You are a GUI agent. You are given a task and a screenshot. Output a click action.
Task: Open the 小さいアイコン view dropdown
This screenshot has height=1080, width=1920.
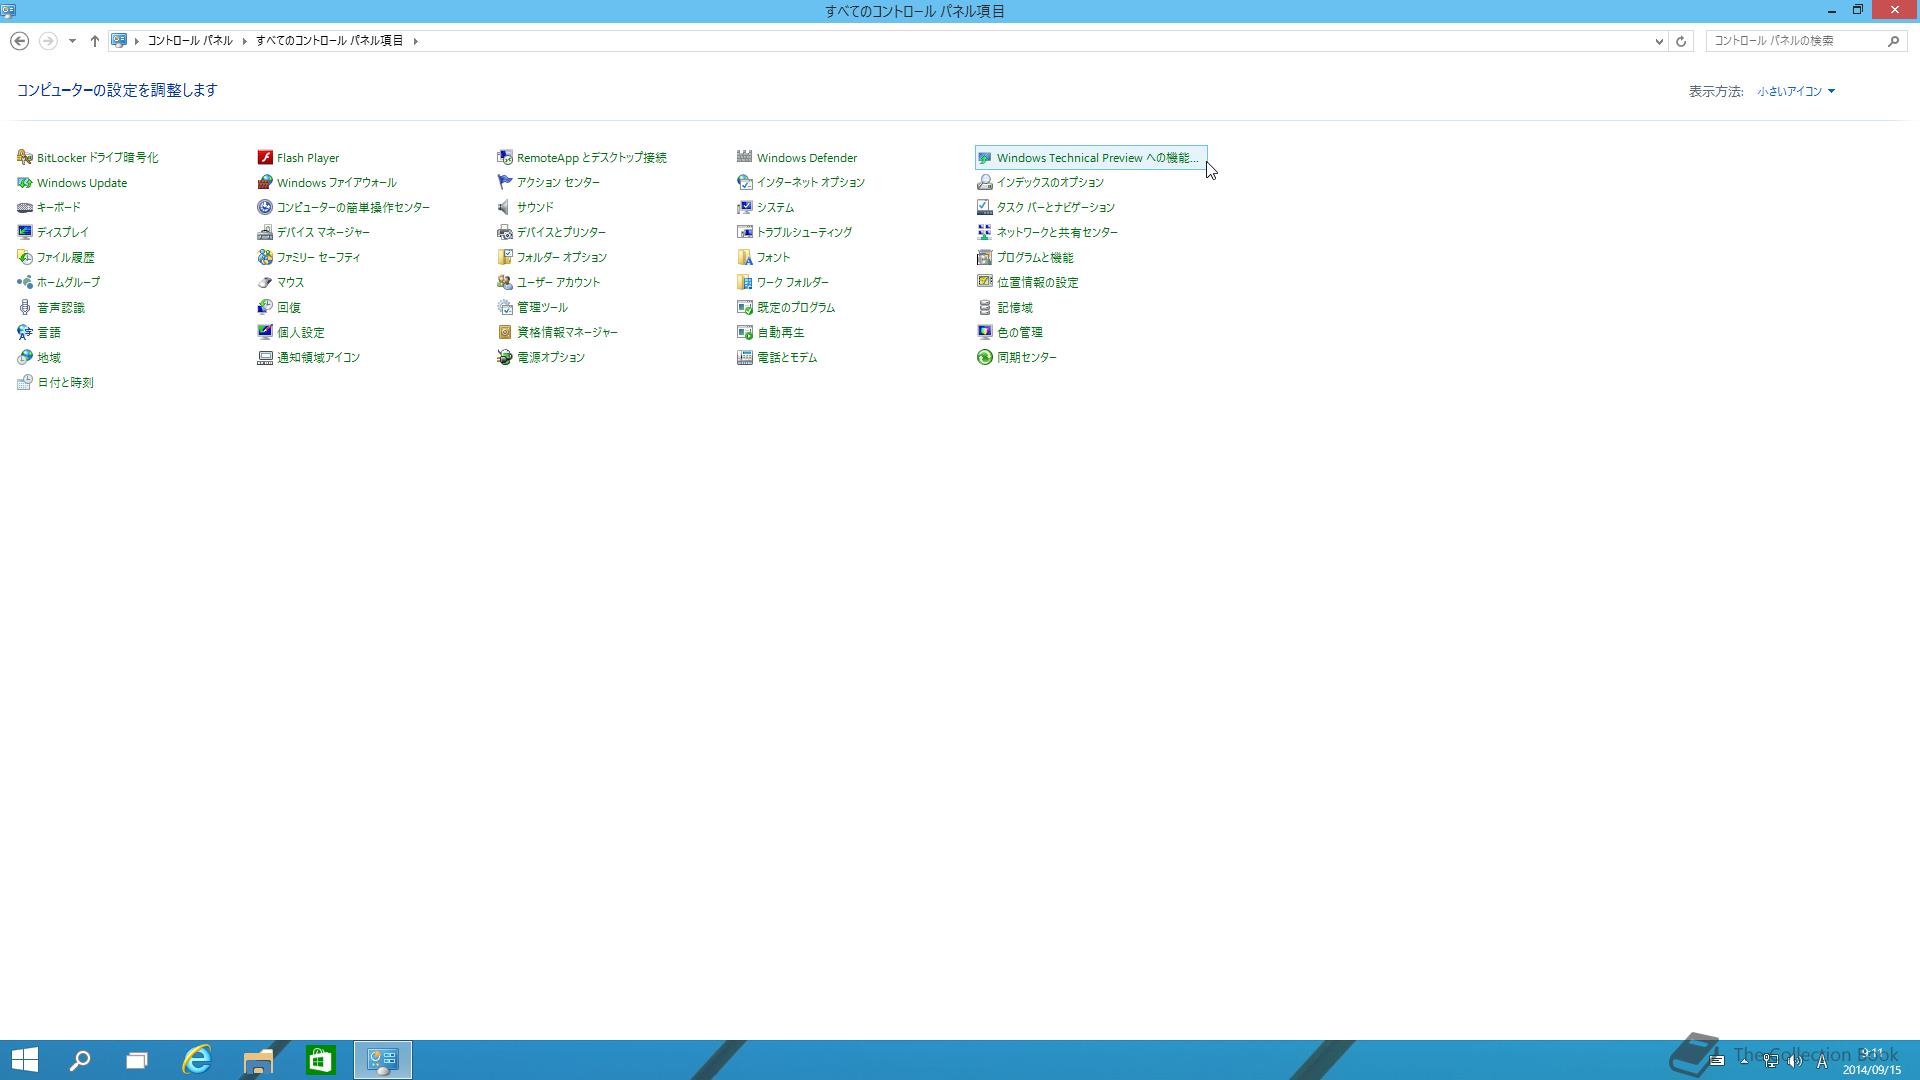1796,91
